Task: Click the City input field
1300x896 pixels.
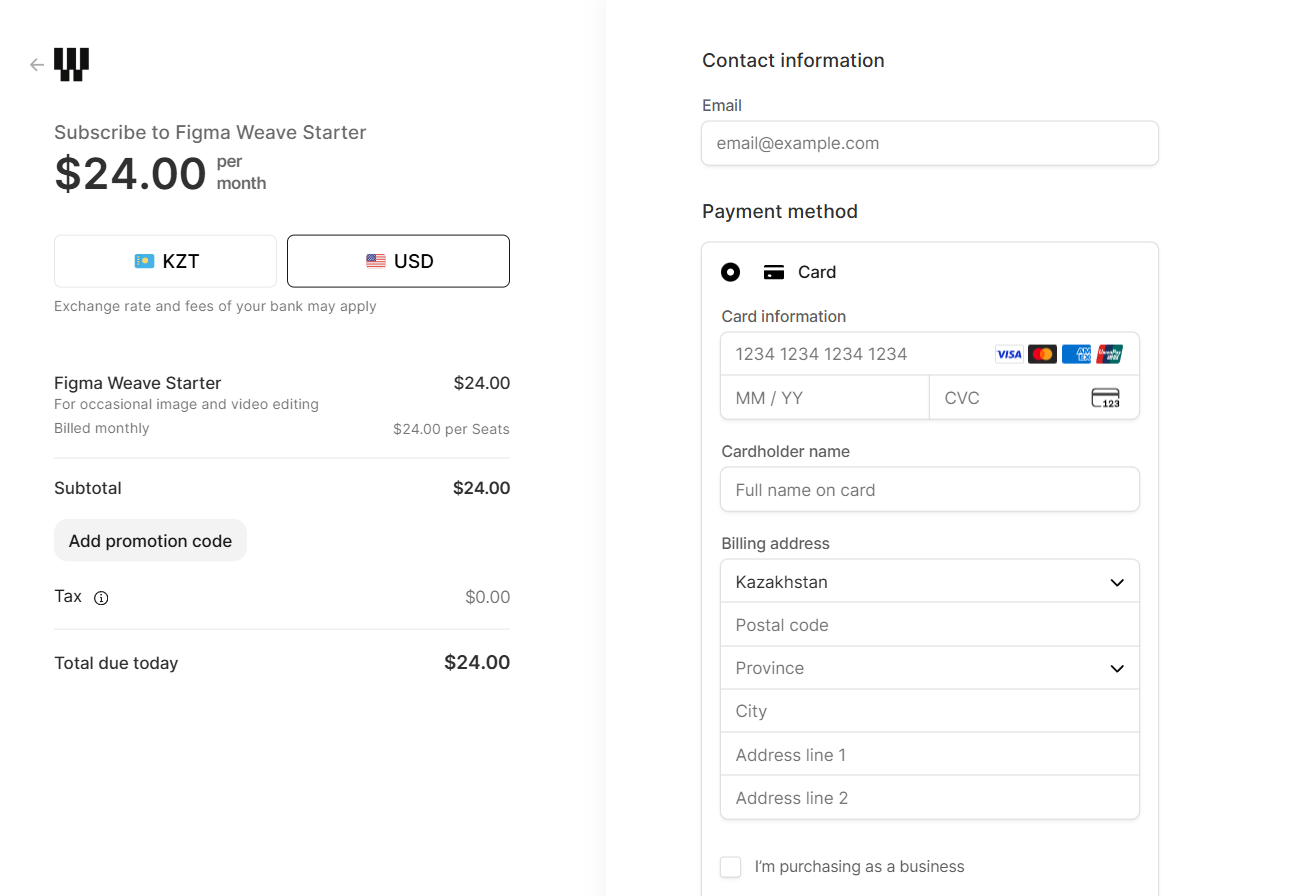Action: 930,711
